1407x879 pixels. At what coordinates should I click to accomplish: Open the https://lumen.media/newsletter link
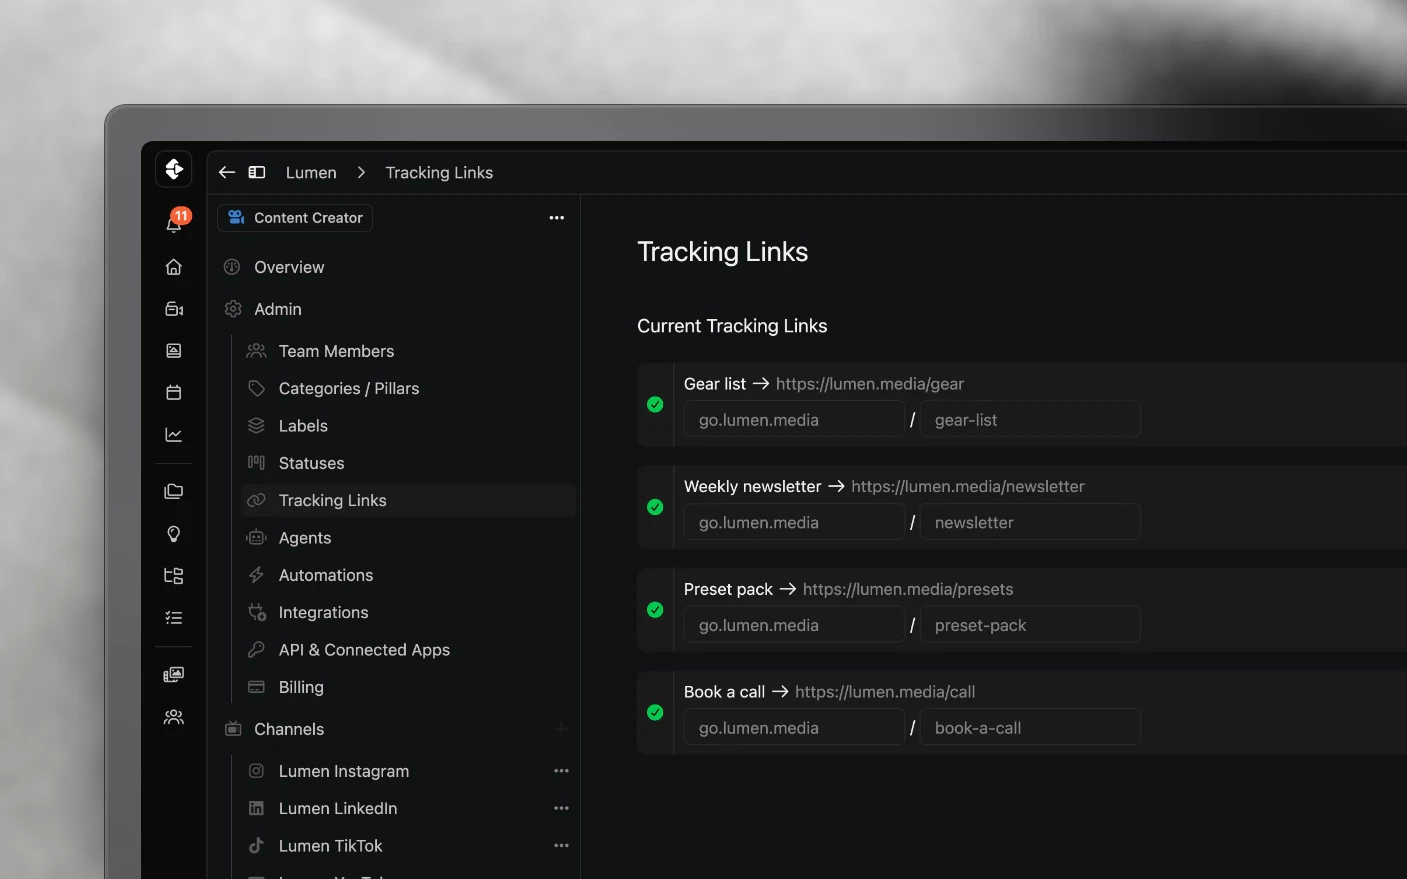click(x=968, y=487)
